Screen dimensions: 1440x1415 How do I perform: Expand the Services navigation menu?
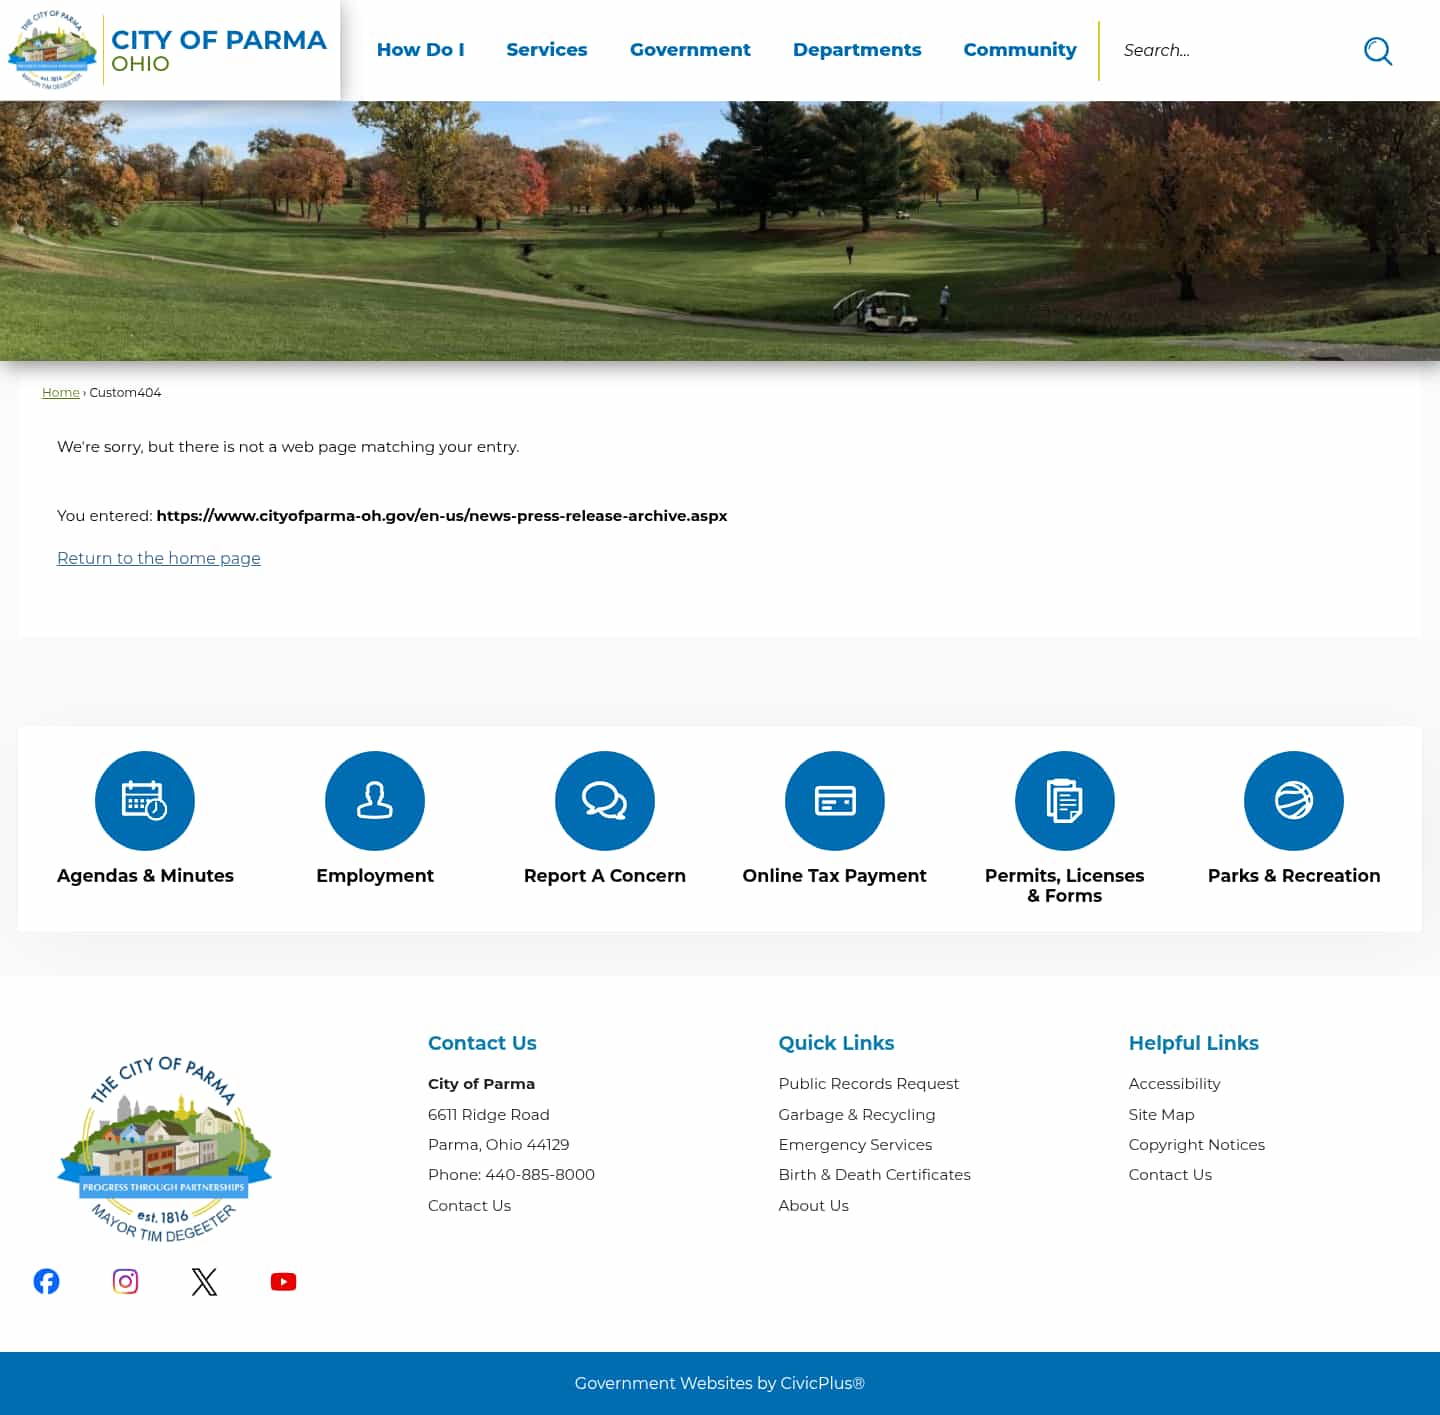[x=547, y=50]
